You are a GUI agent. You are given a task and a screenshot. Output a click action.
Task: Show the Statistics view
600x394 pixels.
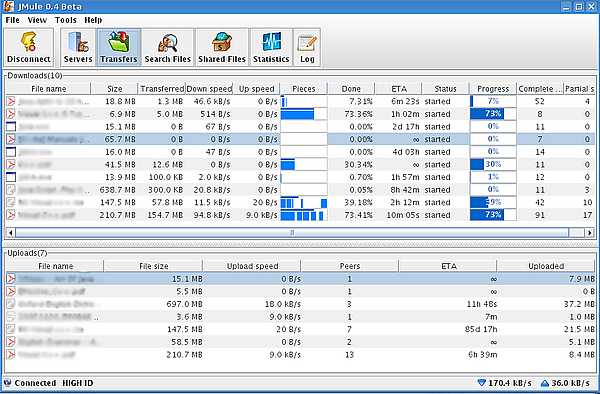click(271, 47)
